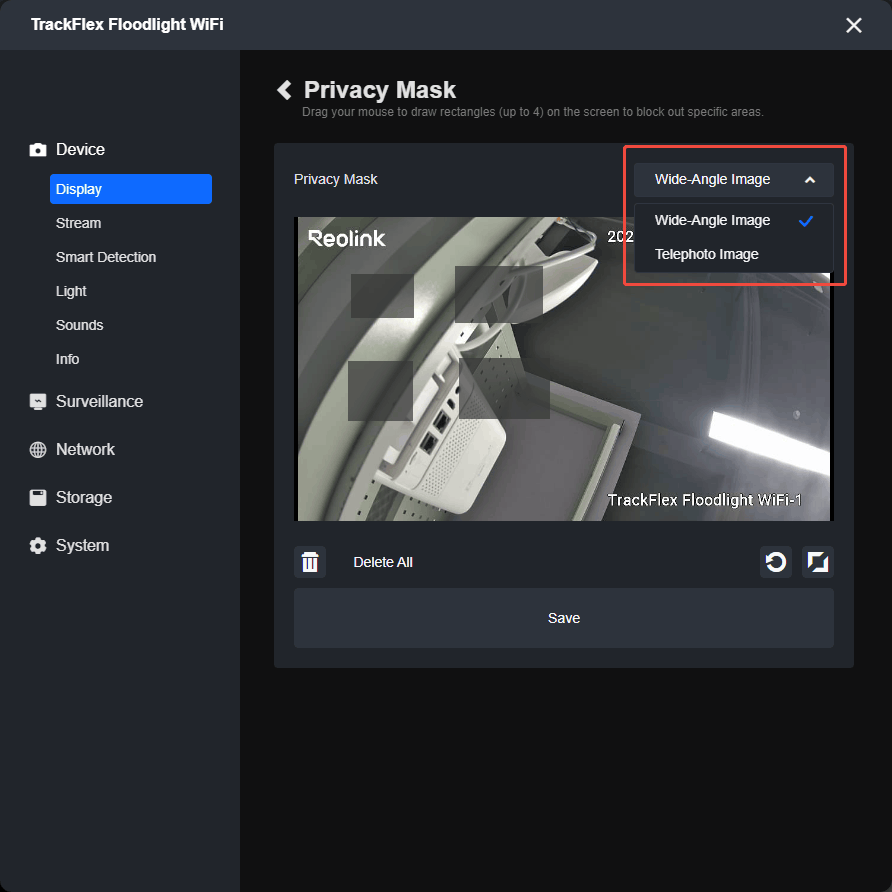Viewport: 892px width, 892px height.
Task: Click the System gear icon
Action: [38, 546]
